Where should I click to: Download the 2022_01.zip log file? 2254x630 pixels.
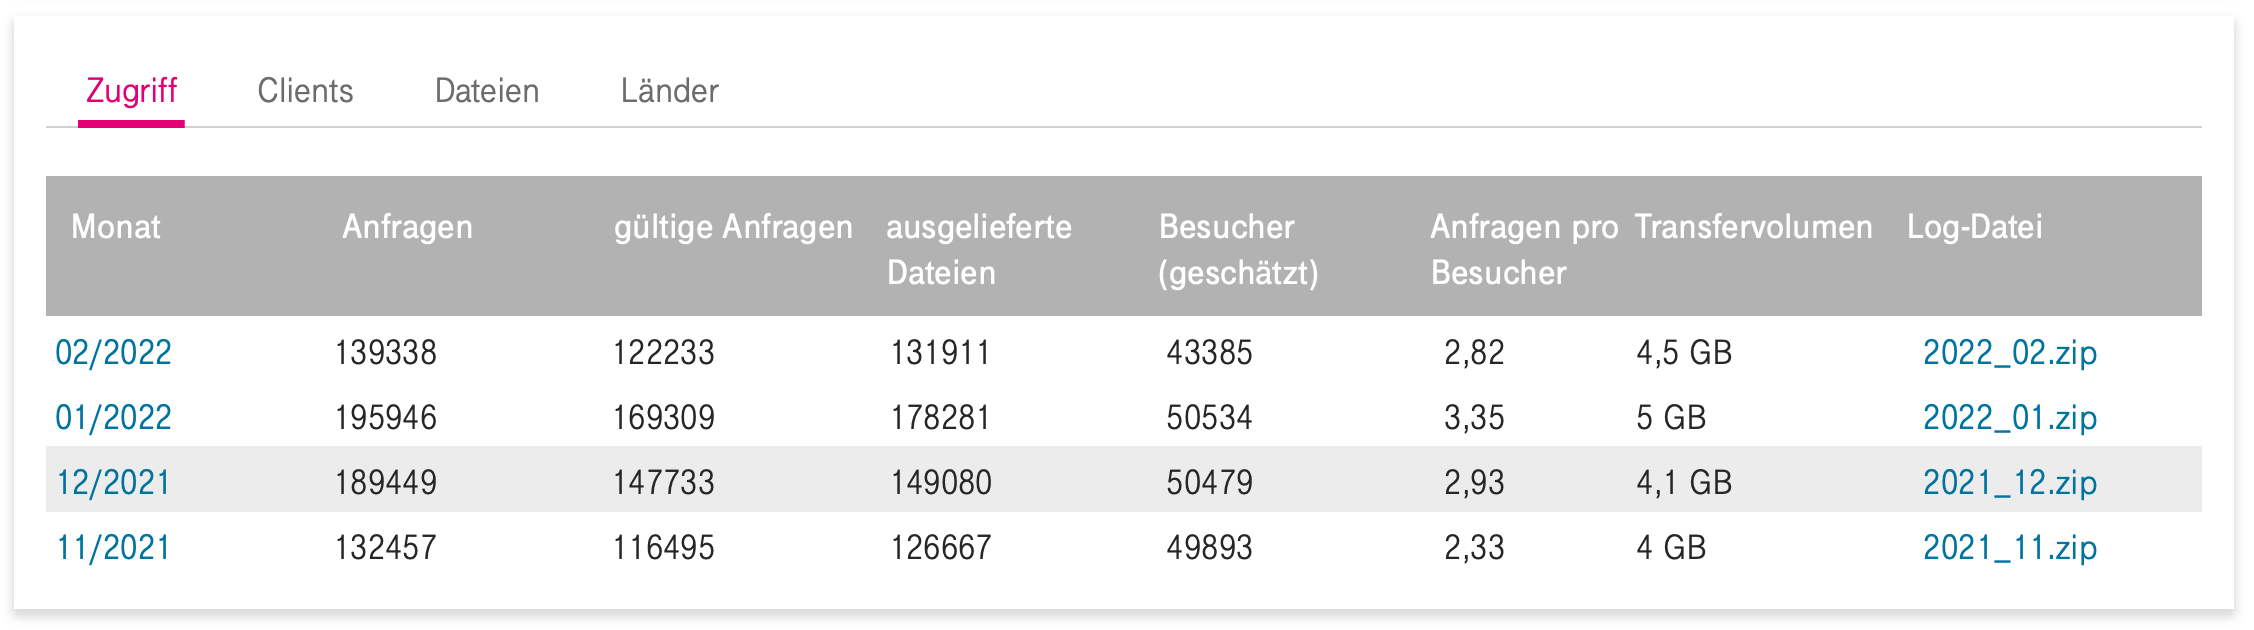2010,417
